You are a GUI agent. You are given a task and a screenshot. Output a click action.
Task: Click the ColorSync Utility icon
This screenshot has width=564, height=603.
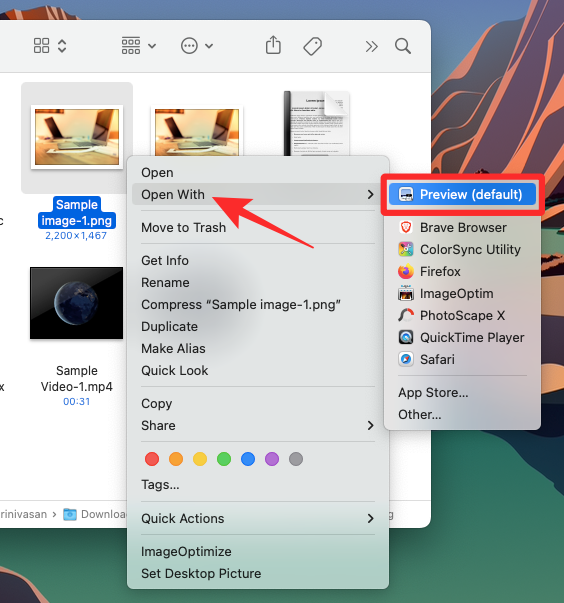406,249
